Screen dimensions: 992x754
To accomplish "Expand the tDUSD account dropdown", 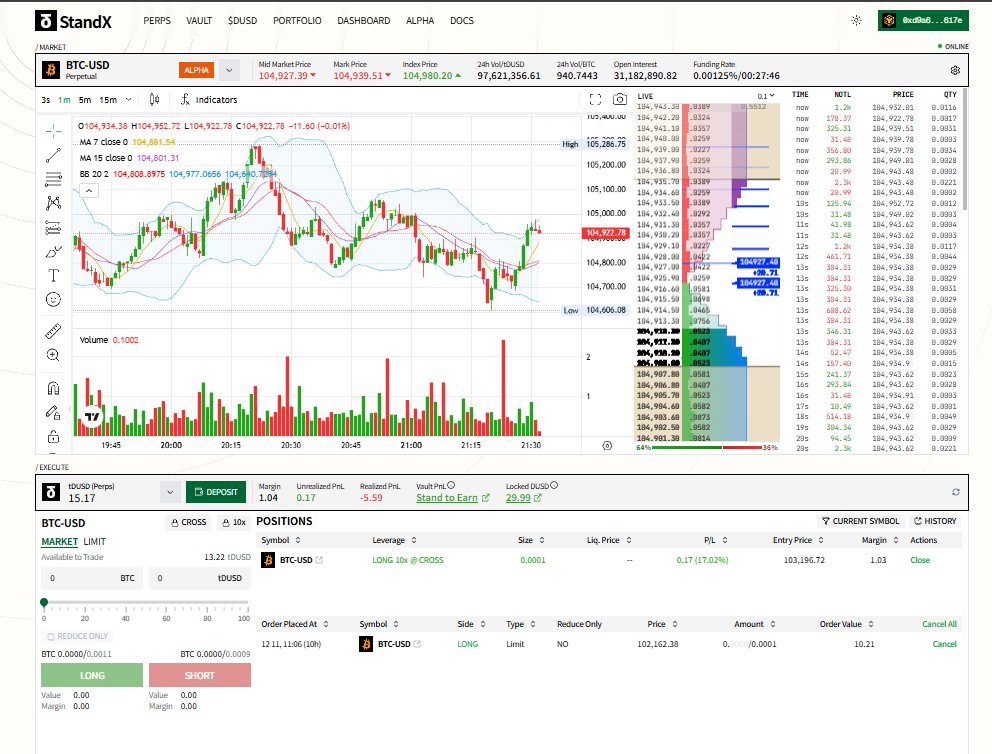I will (x=170, y=492).
